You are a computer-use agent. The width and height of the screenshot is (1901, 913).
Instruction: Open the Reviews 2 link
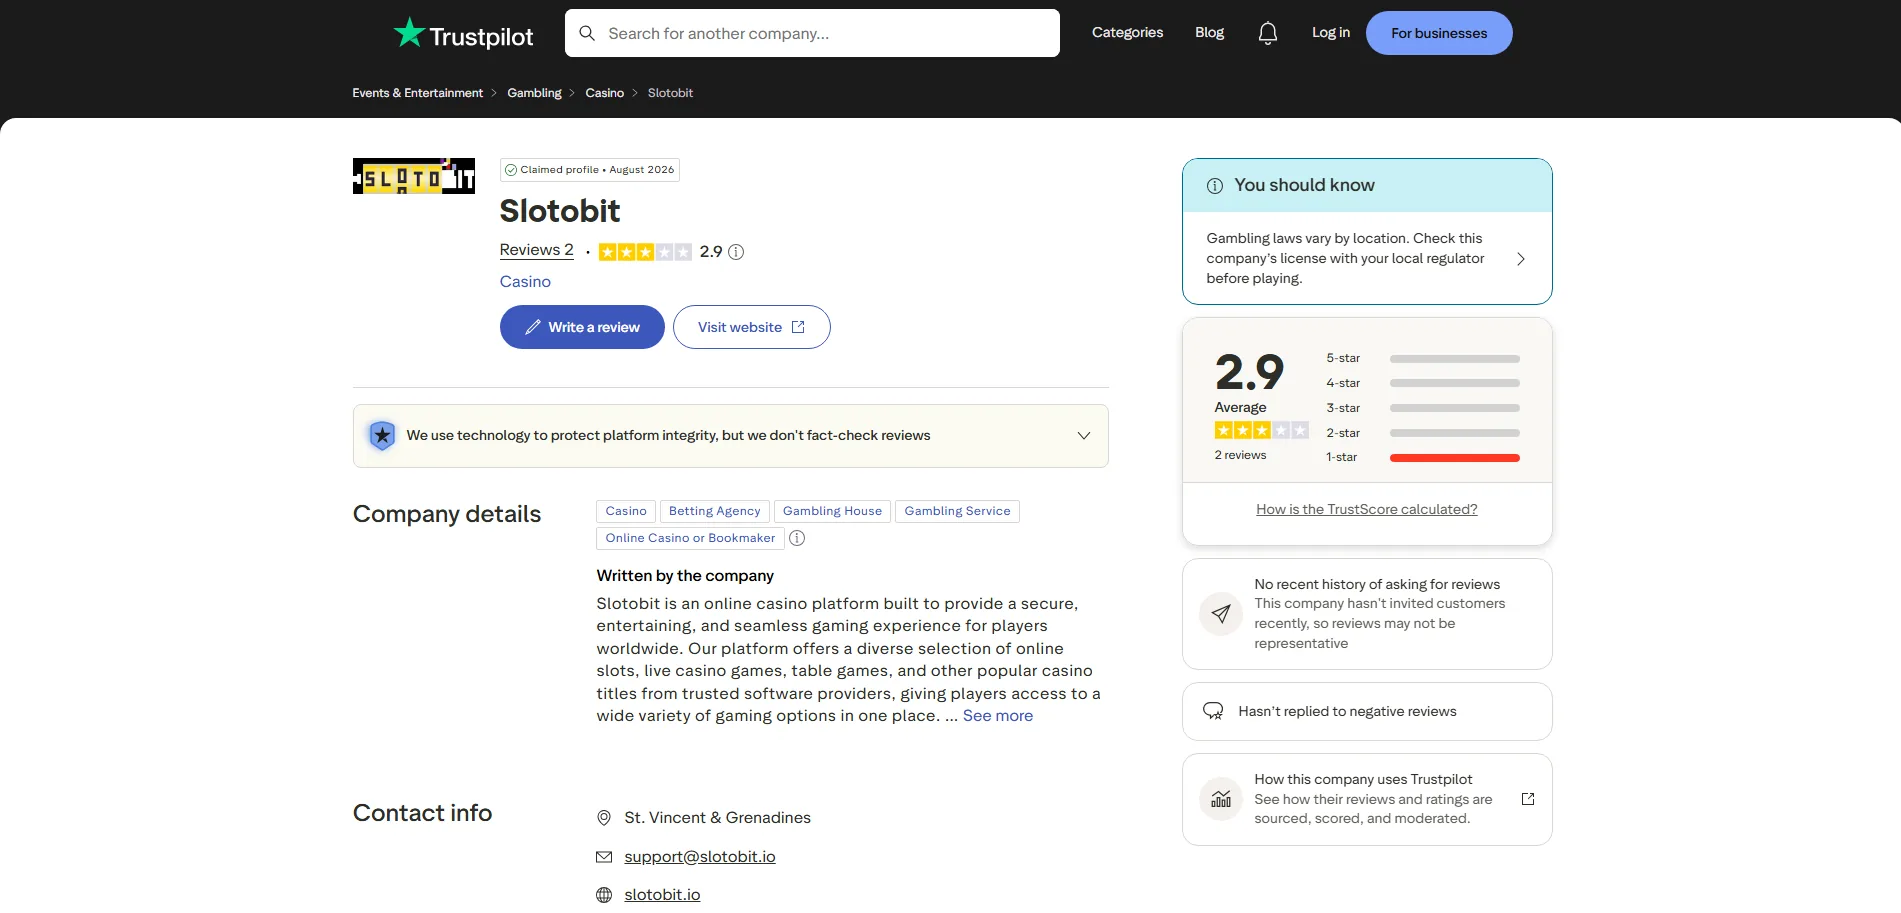pyautogui.click(x=537, y=250)
